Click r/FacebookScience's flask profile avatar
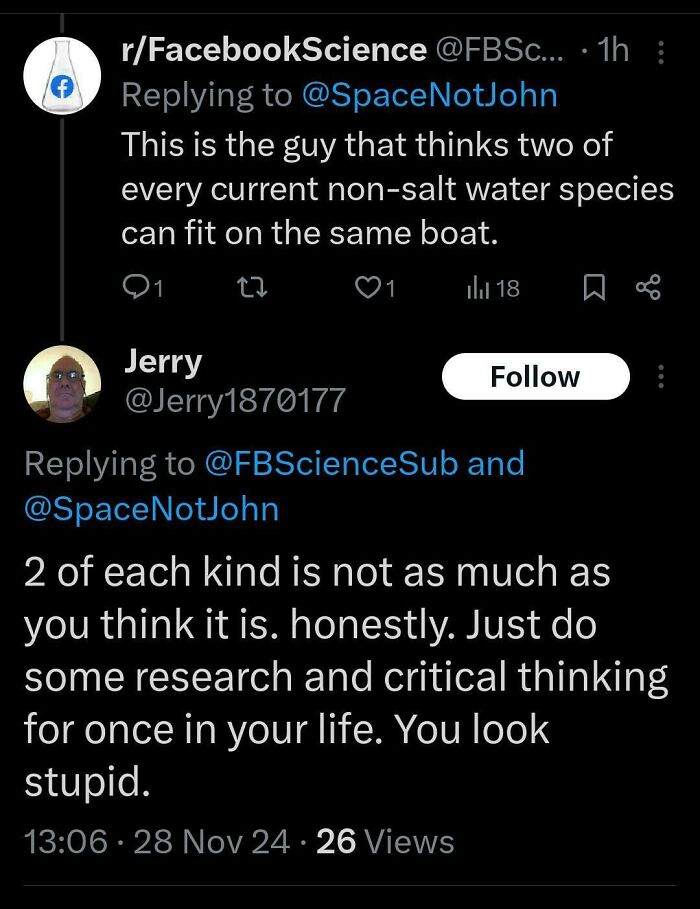 (x=62, y=75)
